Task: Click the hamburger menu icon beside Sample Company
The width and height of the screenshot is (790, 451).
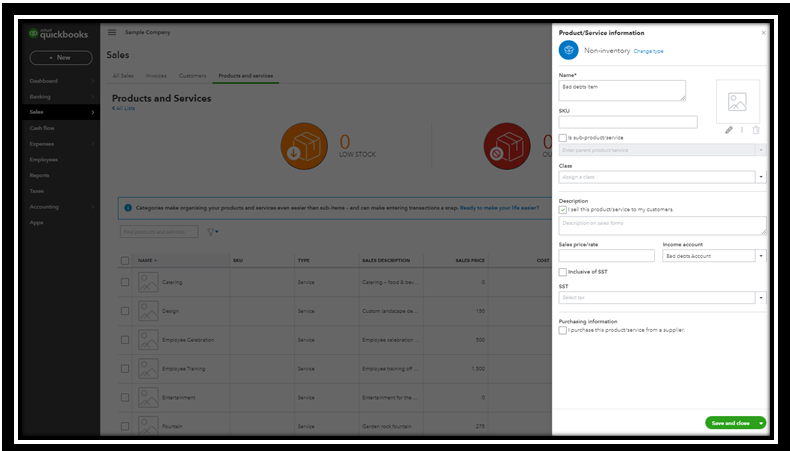Action: click(112, 32)
